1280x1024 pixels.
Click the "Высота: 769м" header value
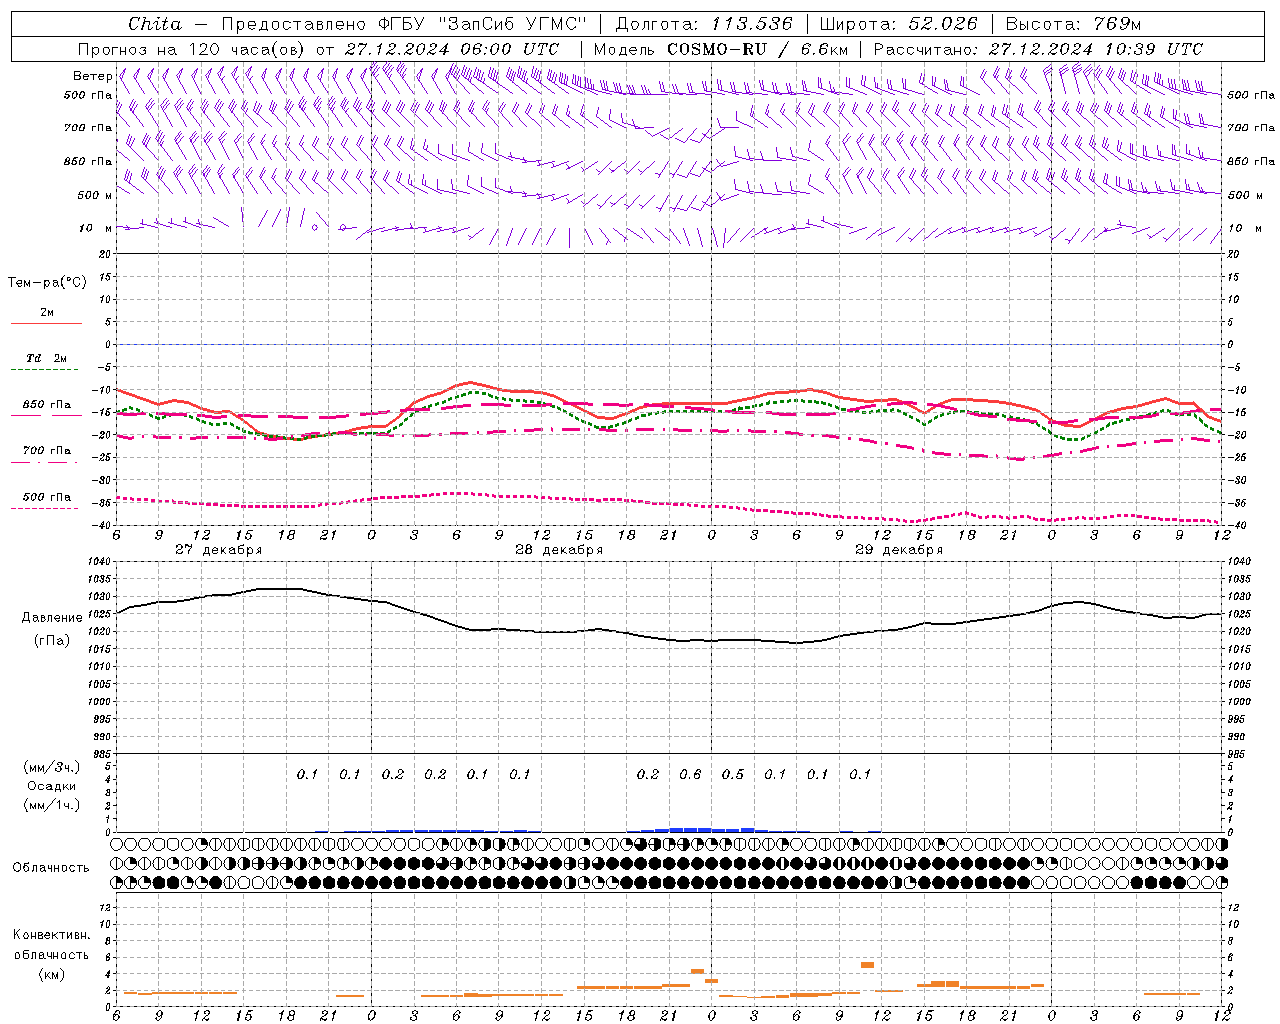pos(1073,24)
